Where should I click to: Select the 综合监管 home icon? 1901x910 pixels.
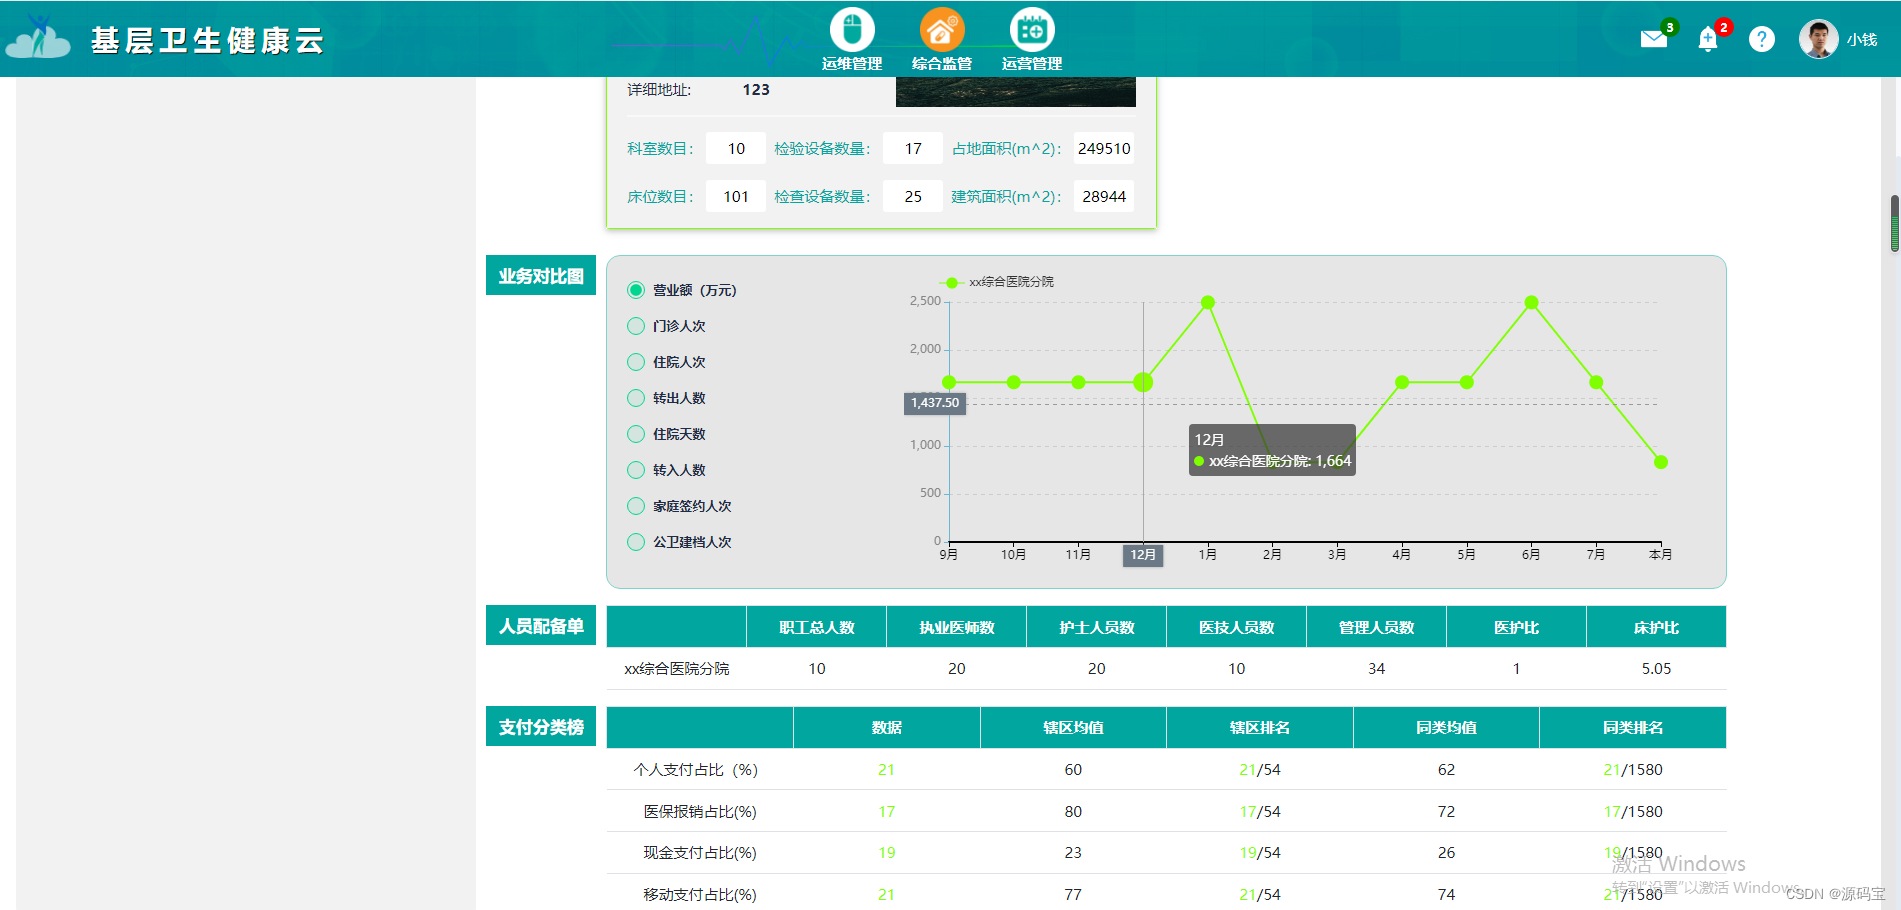pyautogui.click(x=940, y=30)
